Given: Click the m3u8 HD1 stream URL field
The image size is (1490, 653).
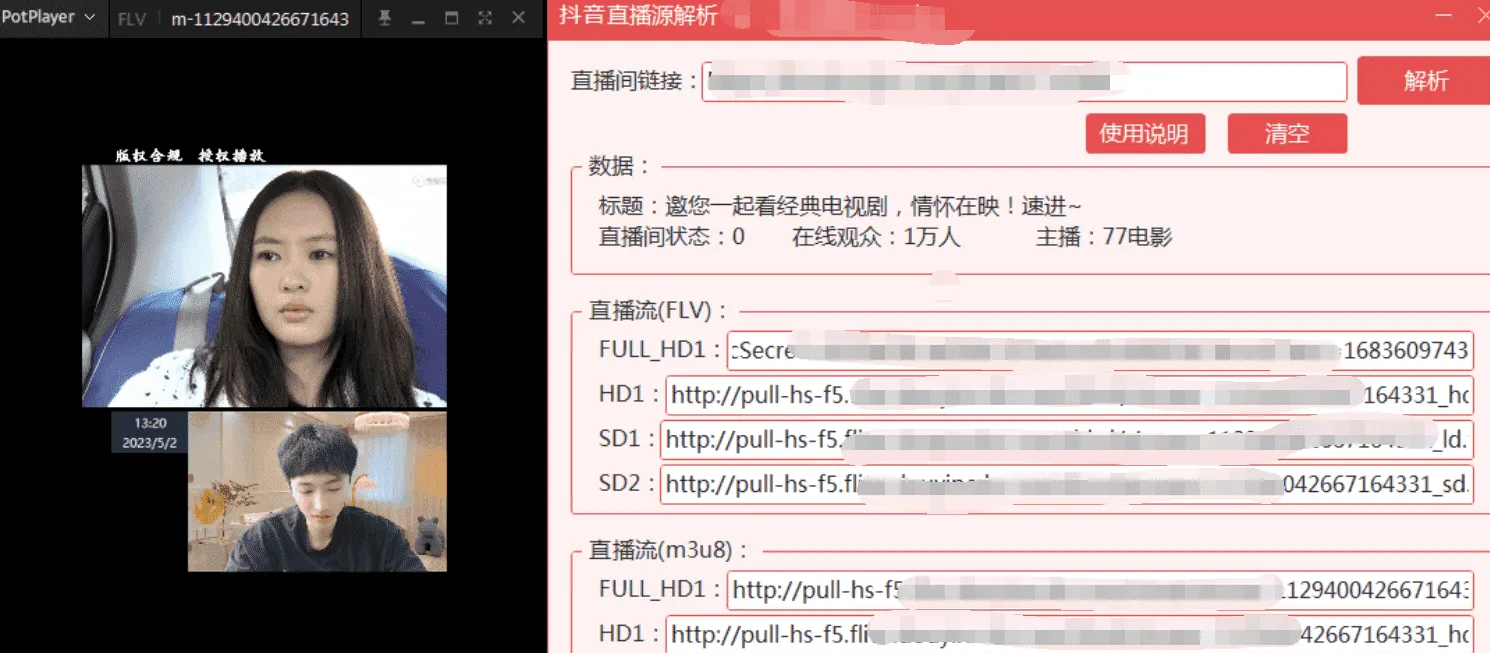Looking at the screenshot, I should click(1068, 634).
